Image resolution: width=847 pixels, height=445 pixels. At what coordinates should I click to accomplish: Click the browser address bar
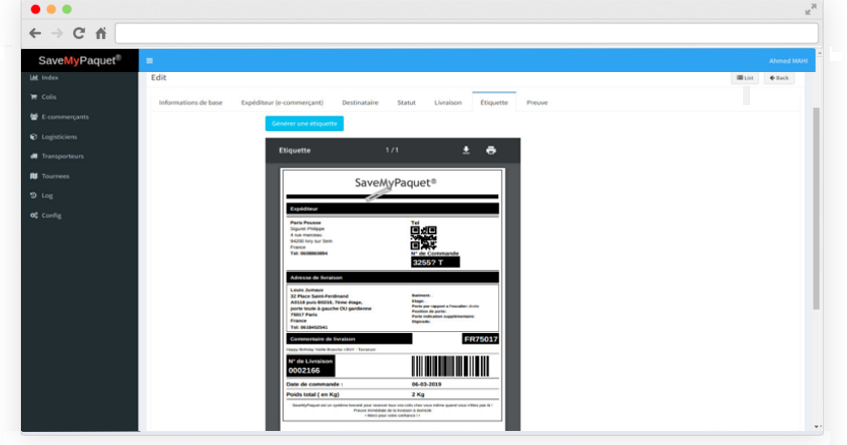pos(467,33)
